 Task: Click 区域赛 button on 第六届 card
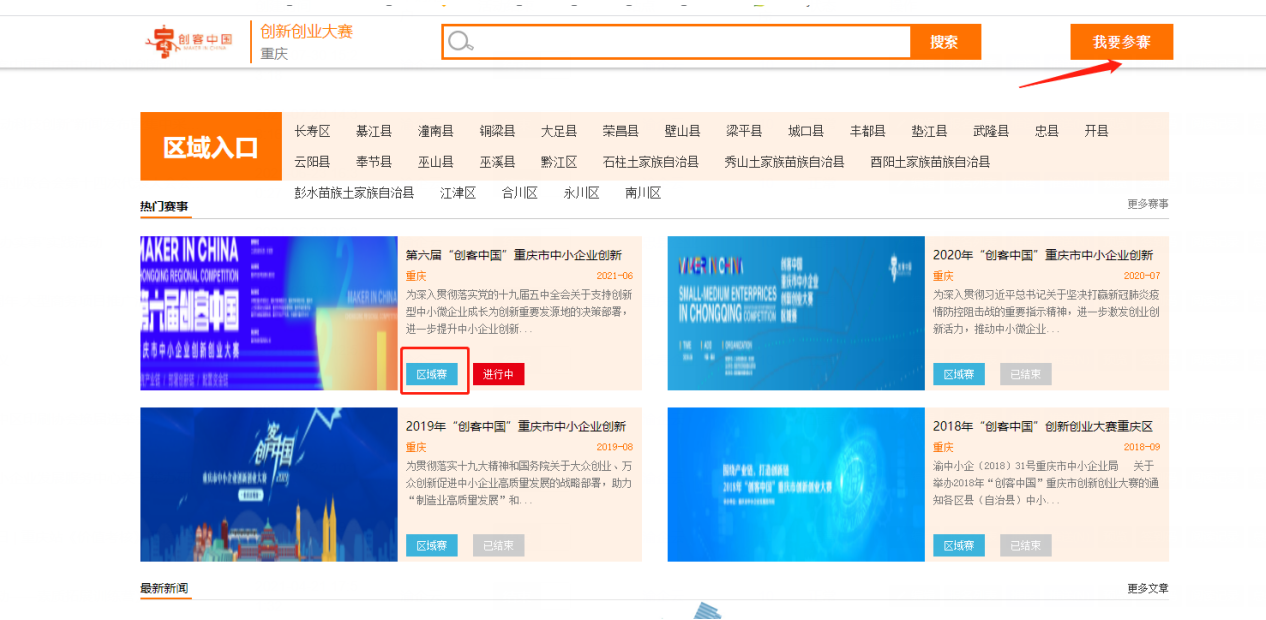pos(432,374)
